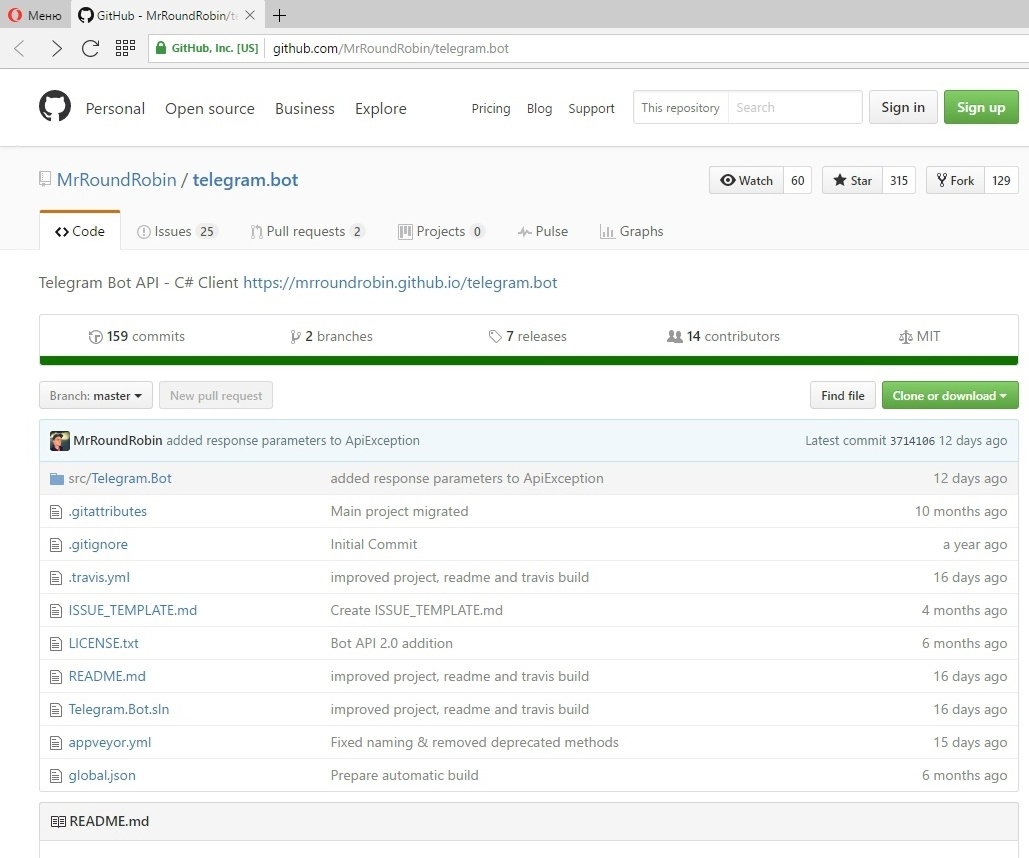Click the GitHub octocat logo
Screen dimensions: 1029x858
[54, 106]
